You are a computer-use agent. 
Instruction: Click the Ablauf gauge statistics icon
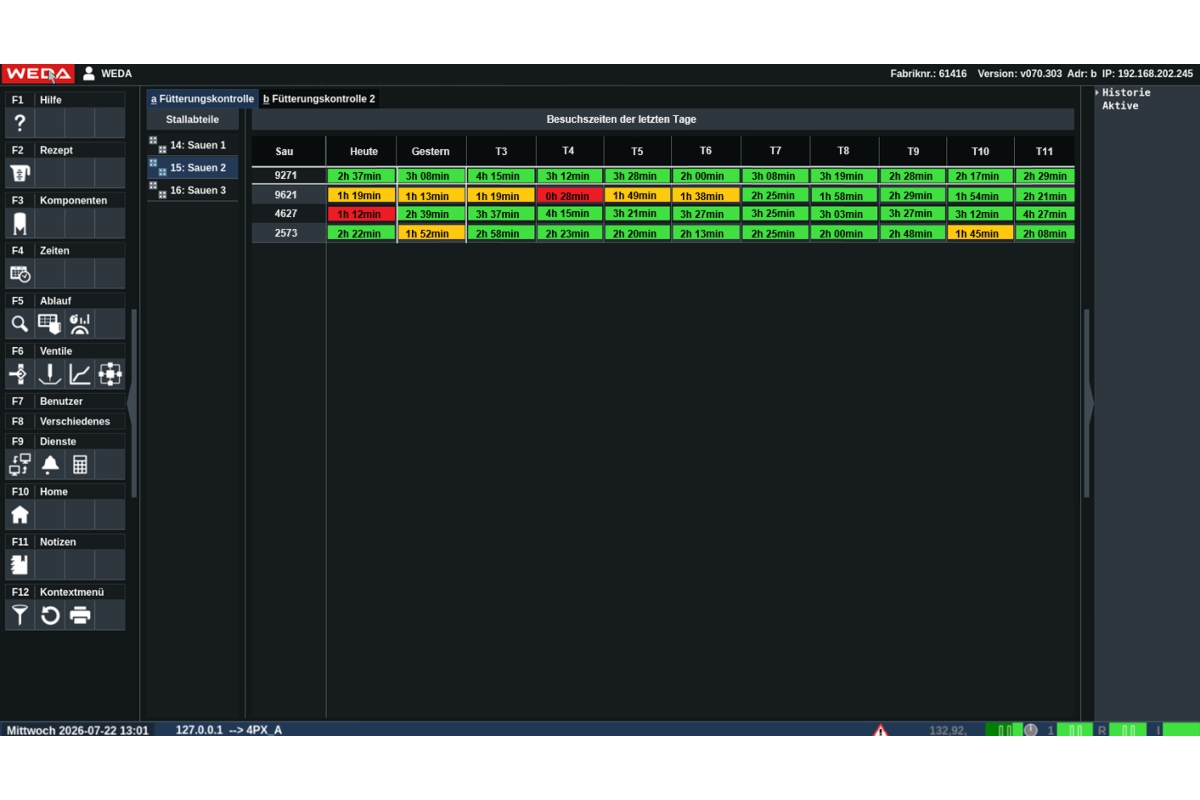tap(80, 324)
